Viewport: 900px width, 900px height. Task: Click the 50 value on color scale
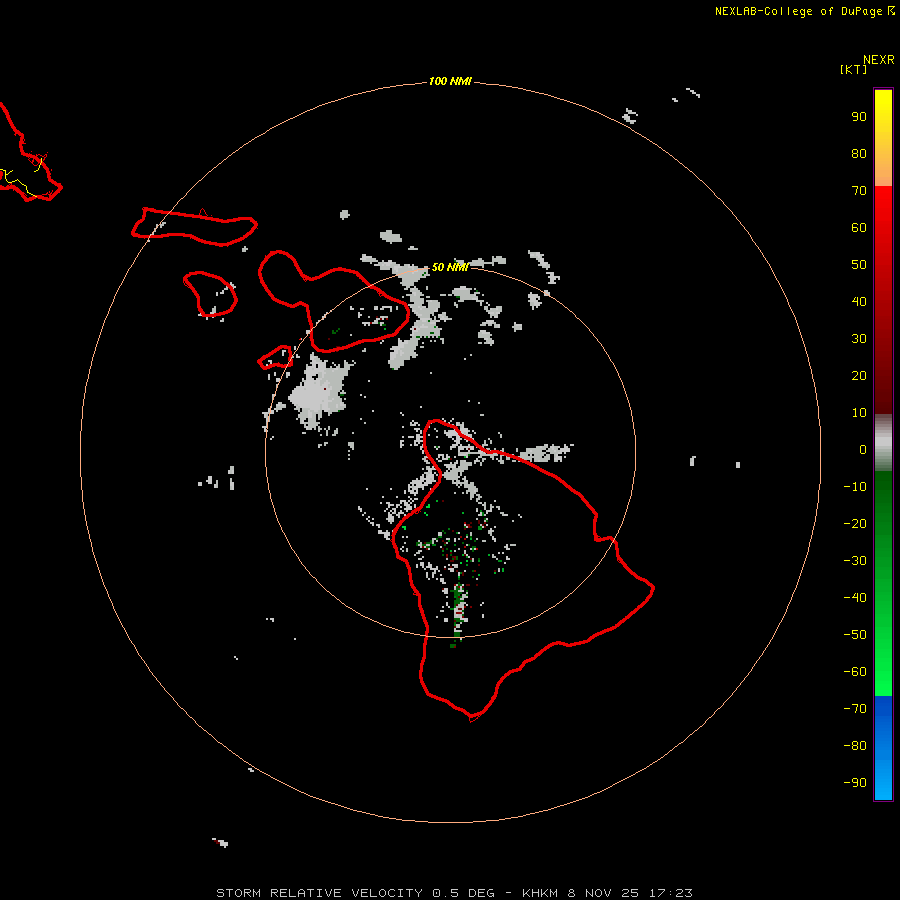(859, 265)
